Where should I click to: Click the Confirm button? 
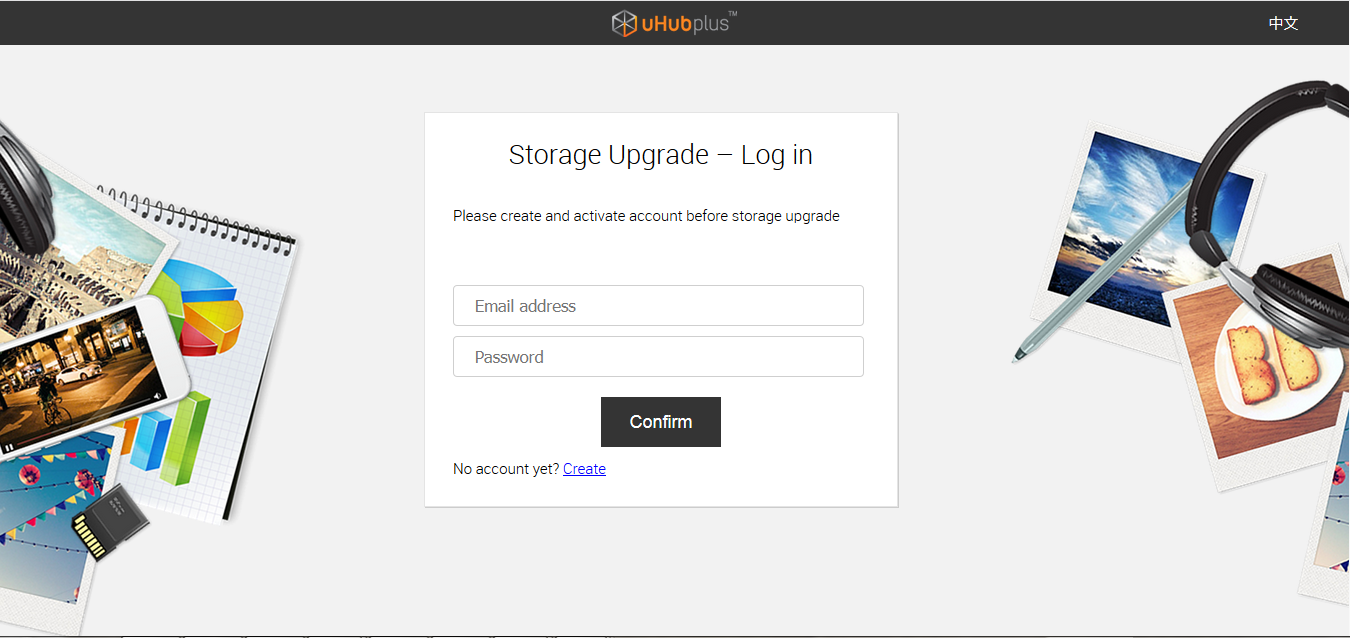(661, 422)
